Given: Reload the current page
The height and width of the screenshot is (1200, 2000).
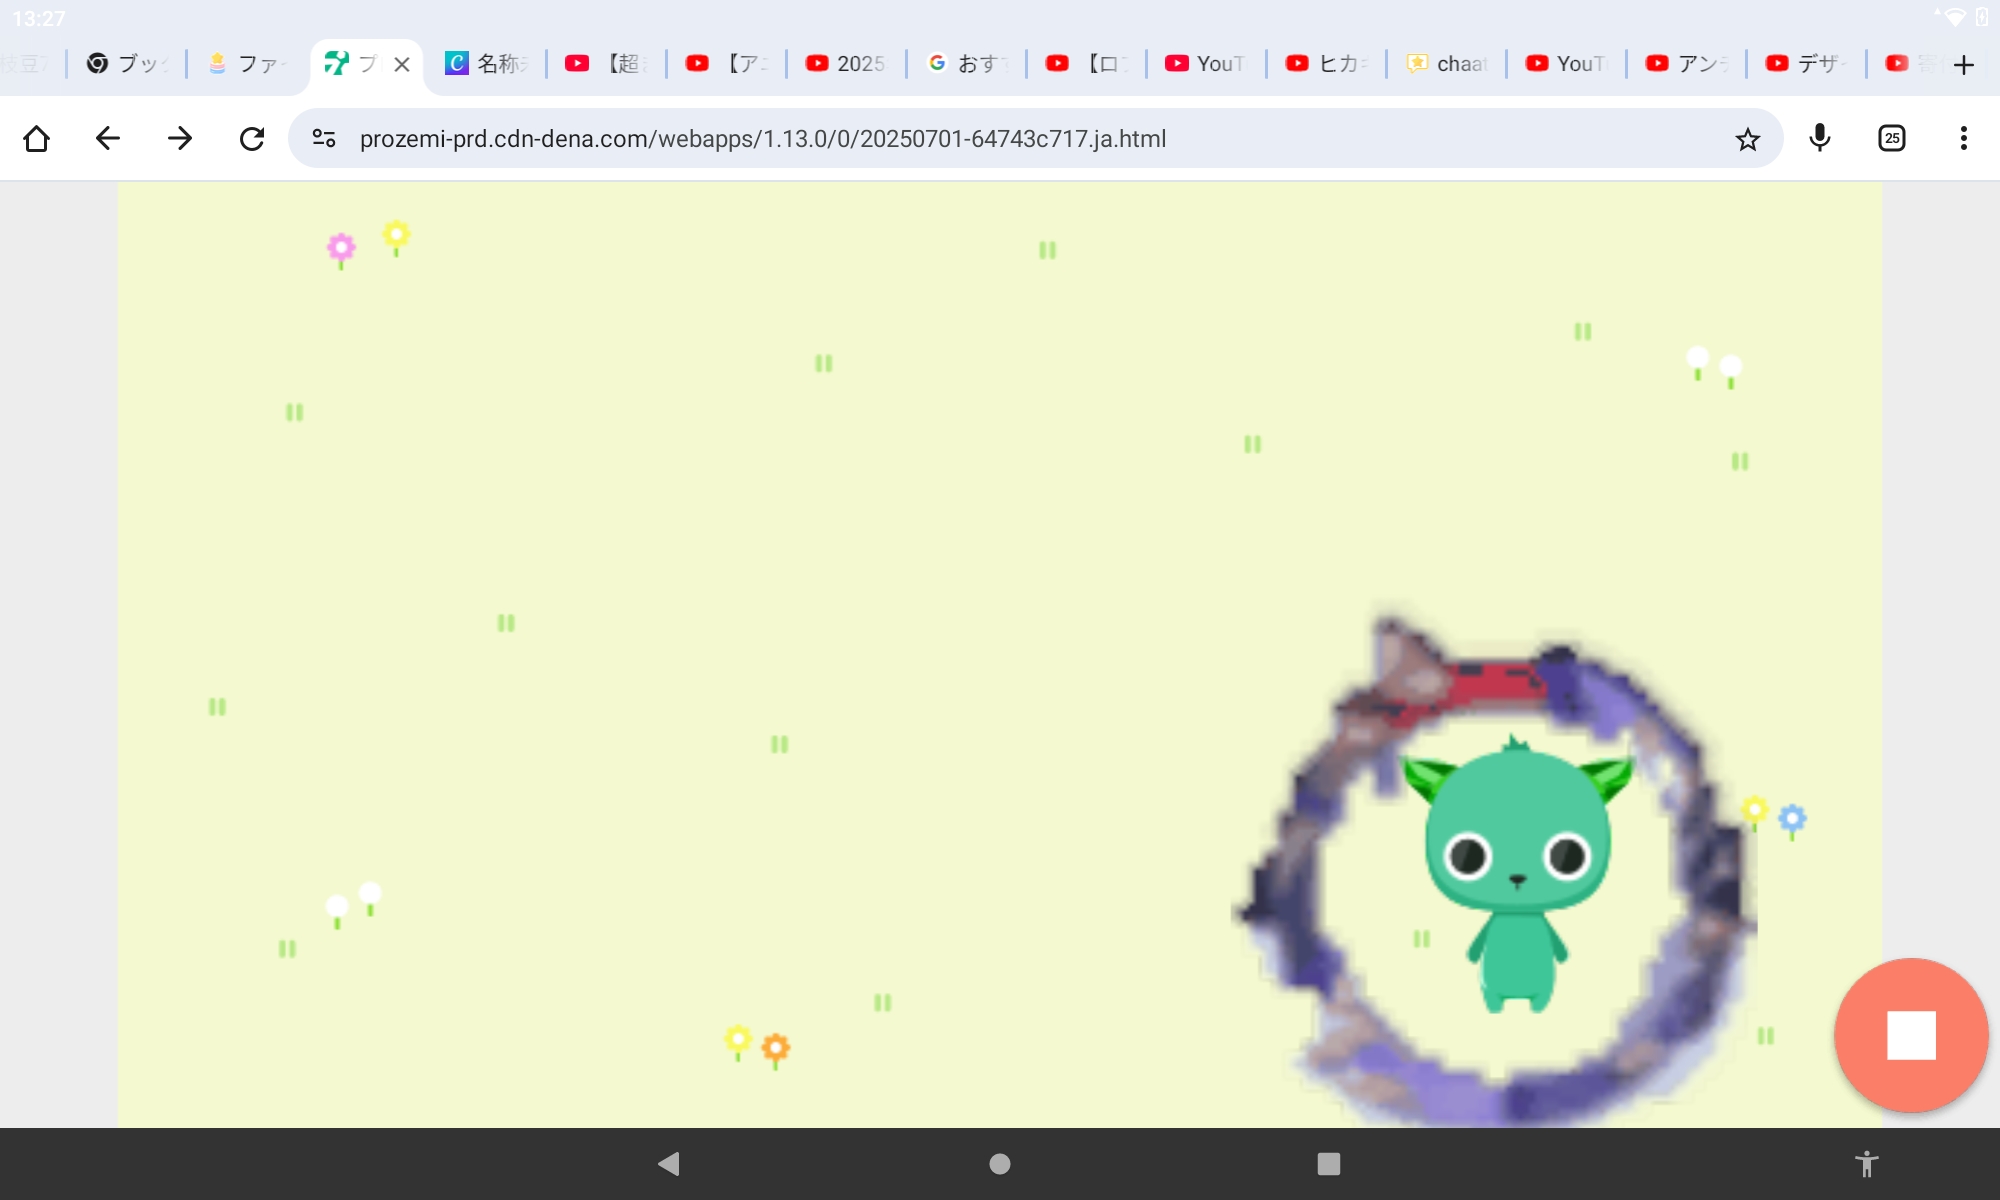Looking at the screenshot, I should [252, 138].
